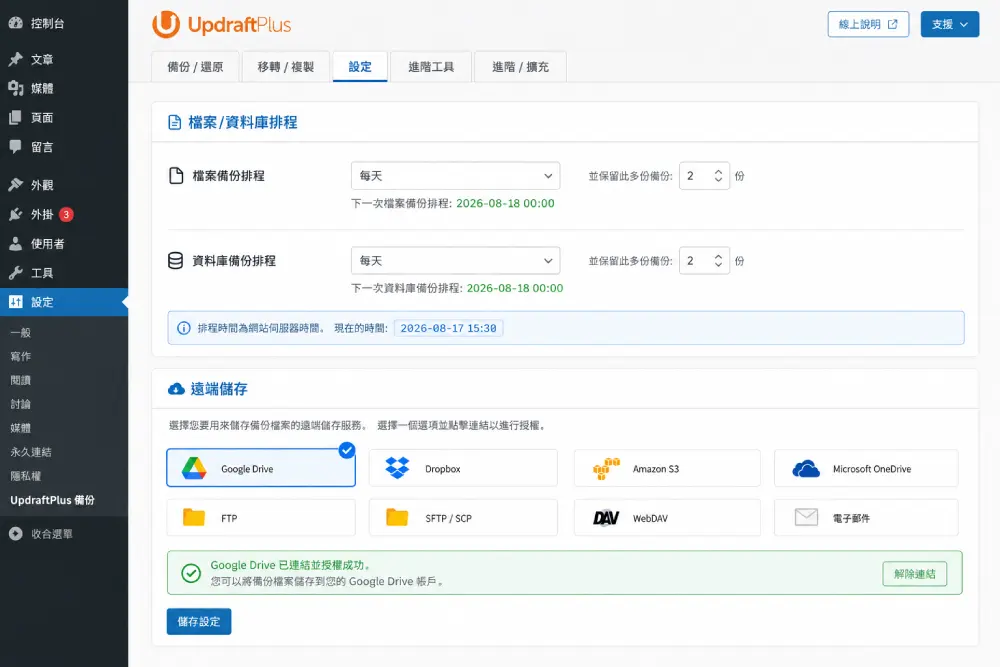Click the file icon beside 檔案備份排程
Screen dimensions: 1000x667
coord(175,175)
